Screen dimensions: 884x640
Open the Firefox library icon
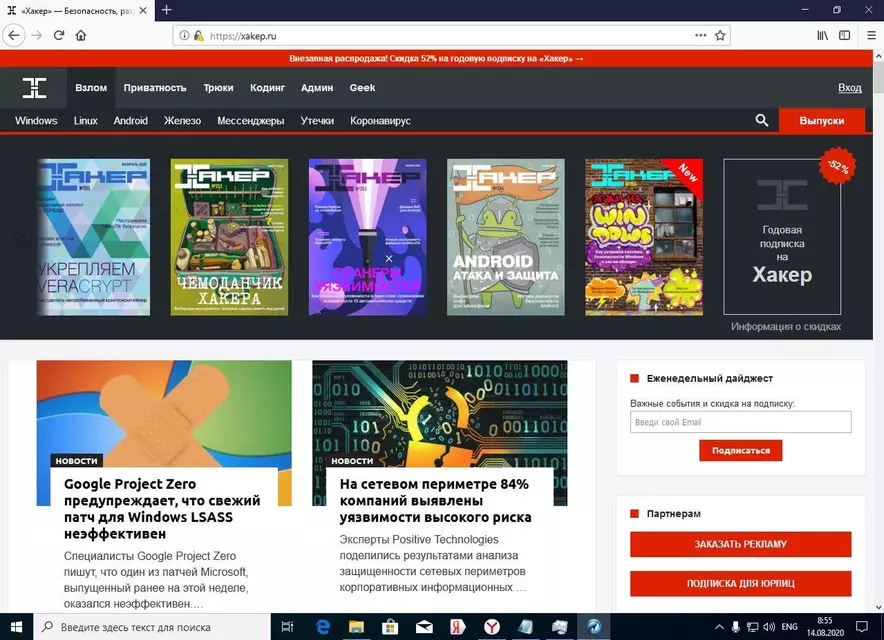tap(823, 36)
